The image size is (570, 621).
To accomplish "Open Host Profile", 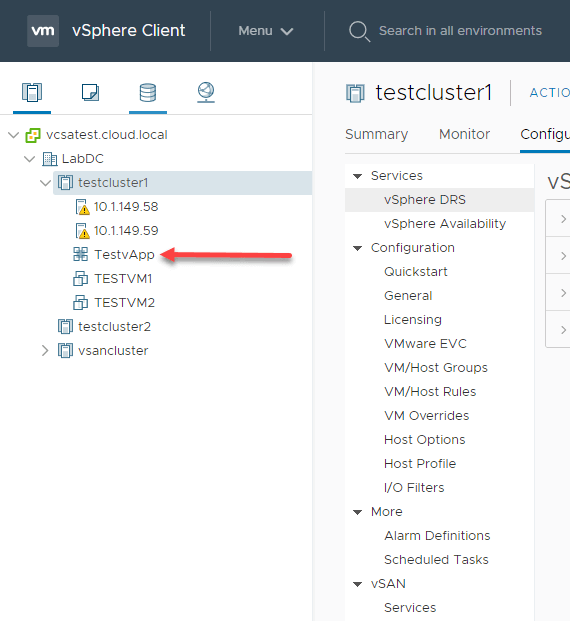I will [420, 464].
